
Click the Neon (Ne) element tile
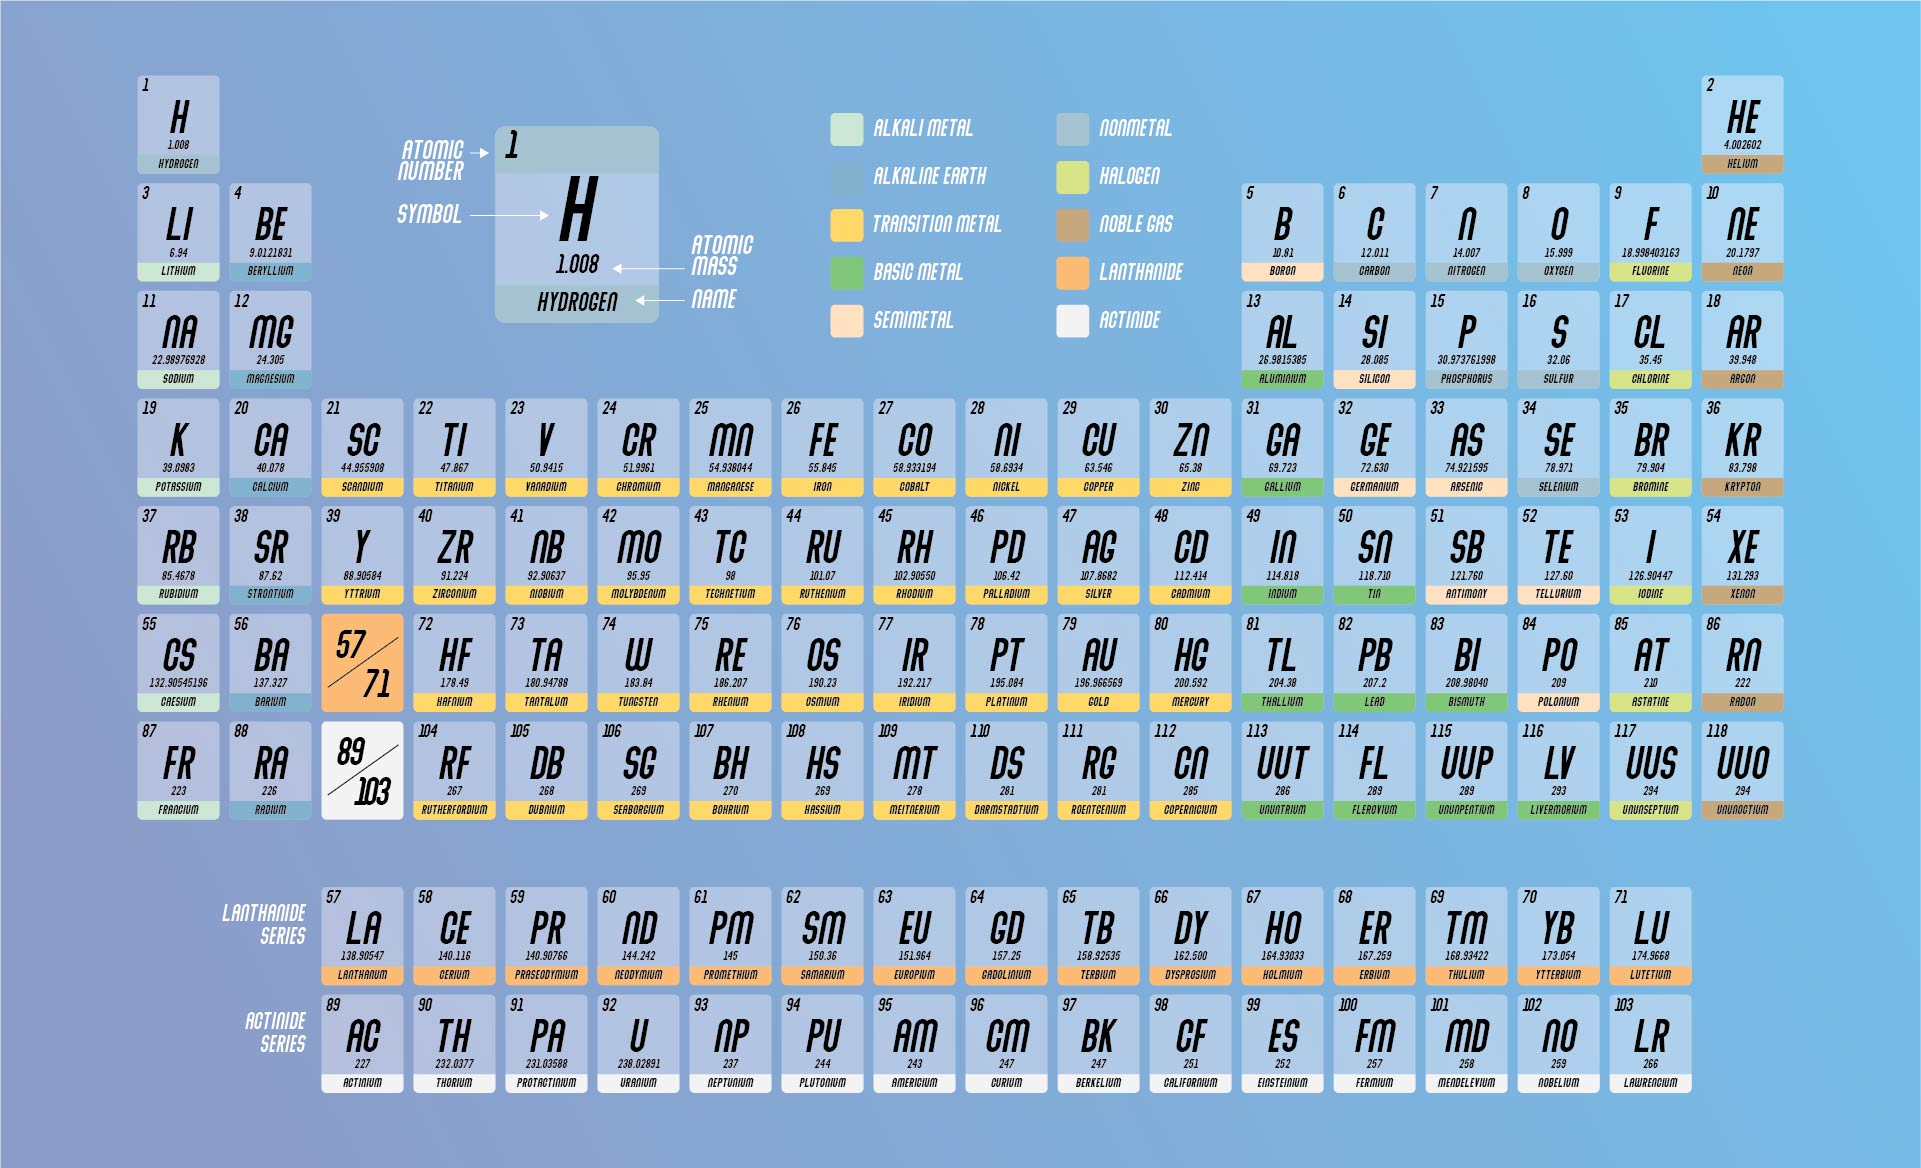1743,232
